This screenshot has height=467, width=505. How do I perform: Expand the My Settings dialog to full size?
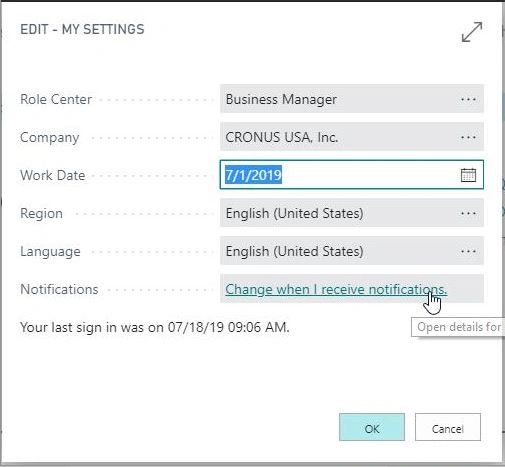tap(472, 32)
